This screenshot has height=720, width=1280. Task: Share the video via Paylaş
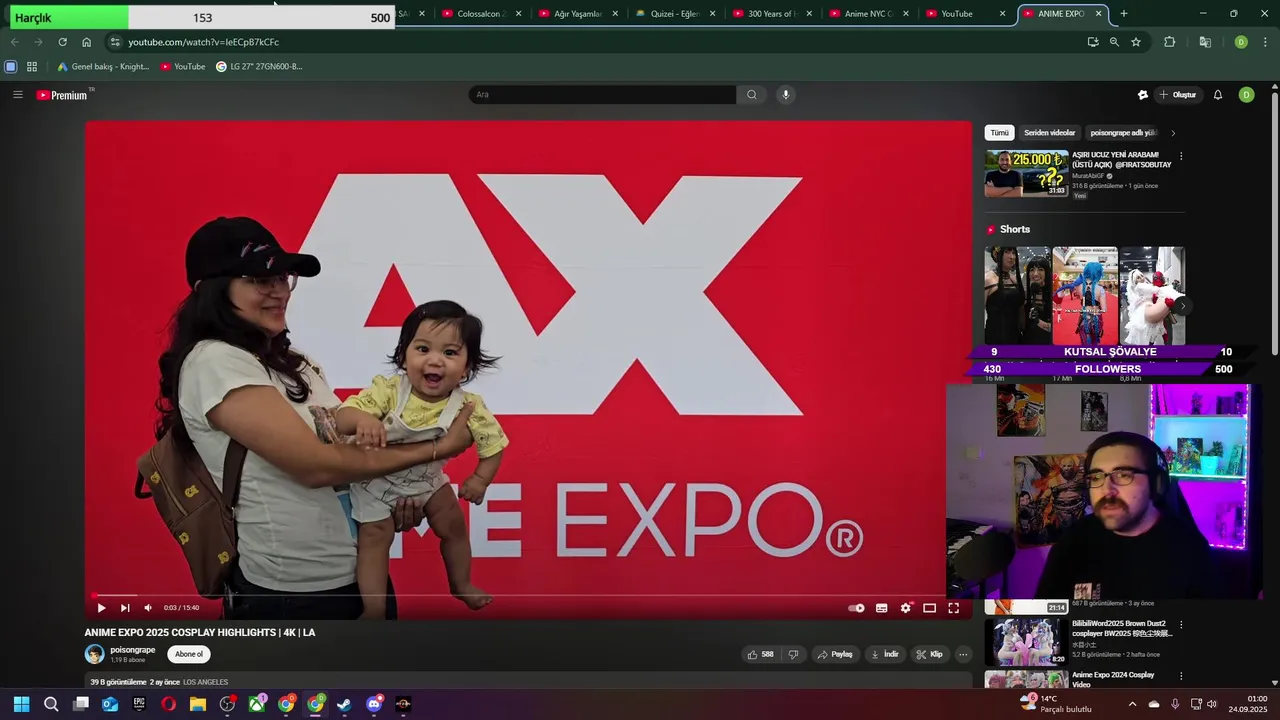tap(835, 654)
